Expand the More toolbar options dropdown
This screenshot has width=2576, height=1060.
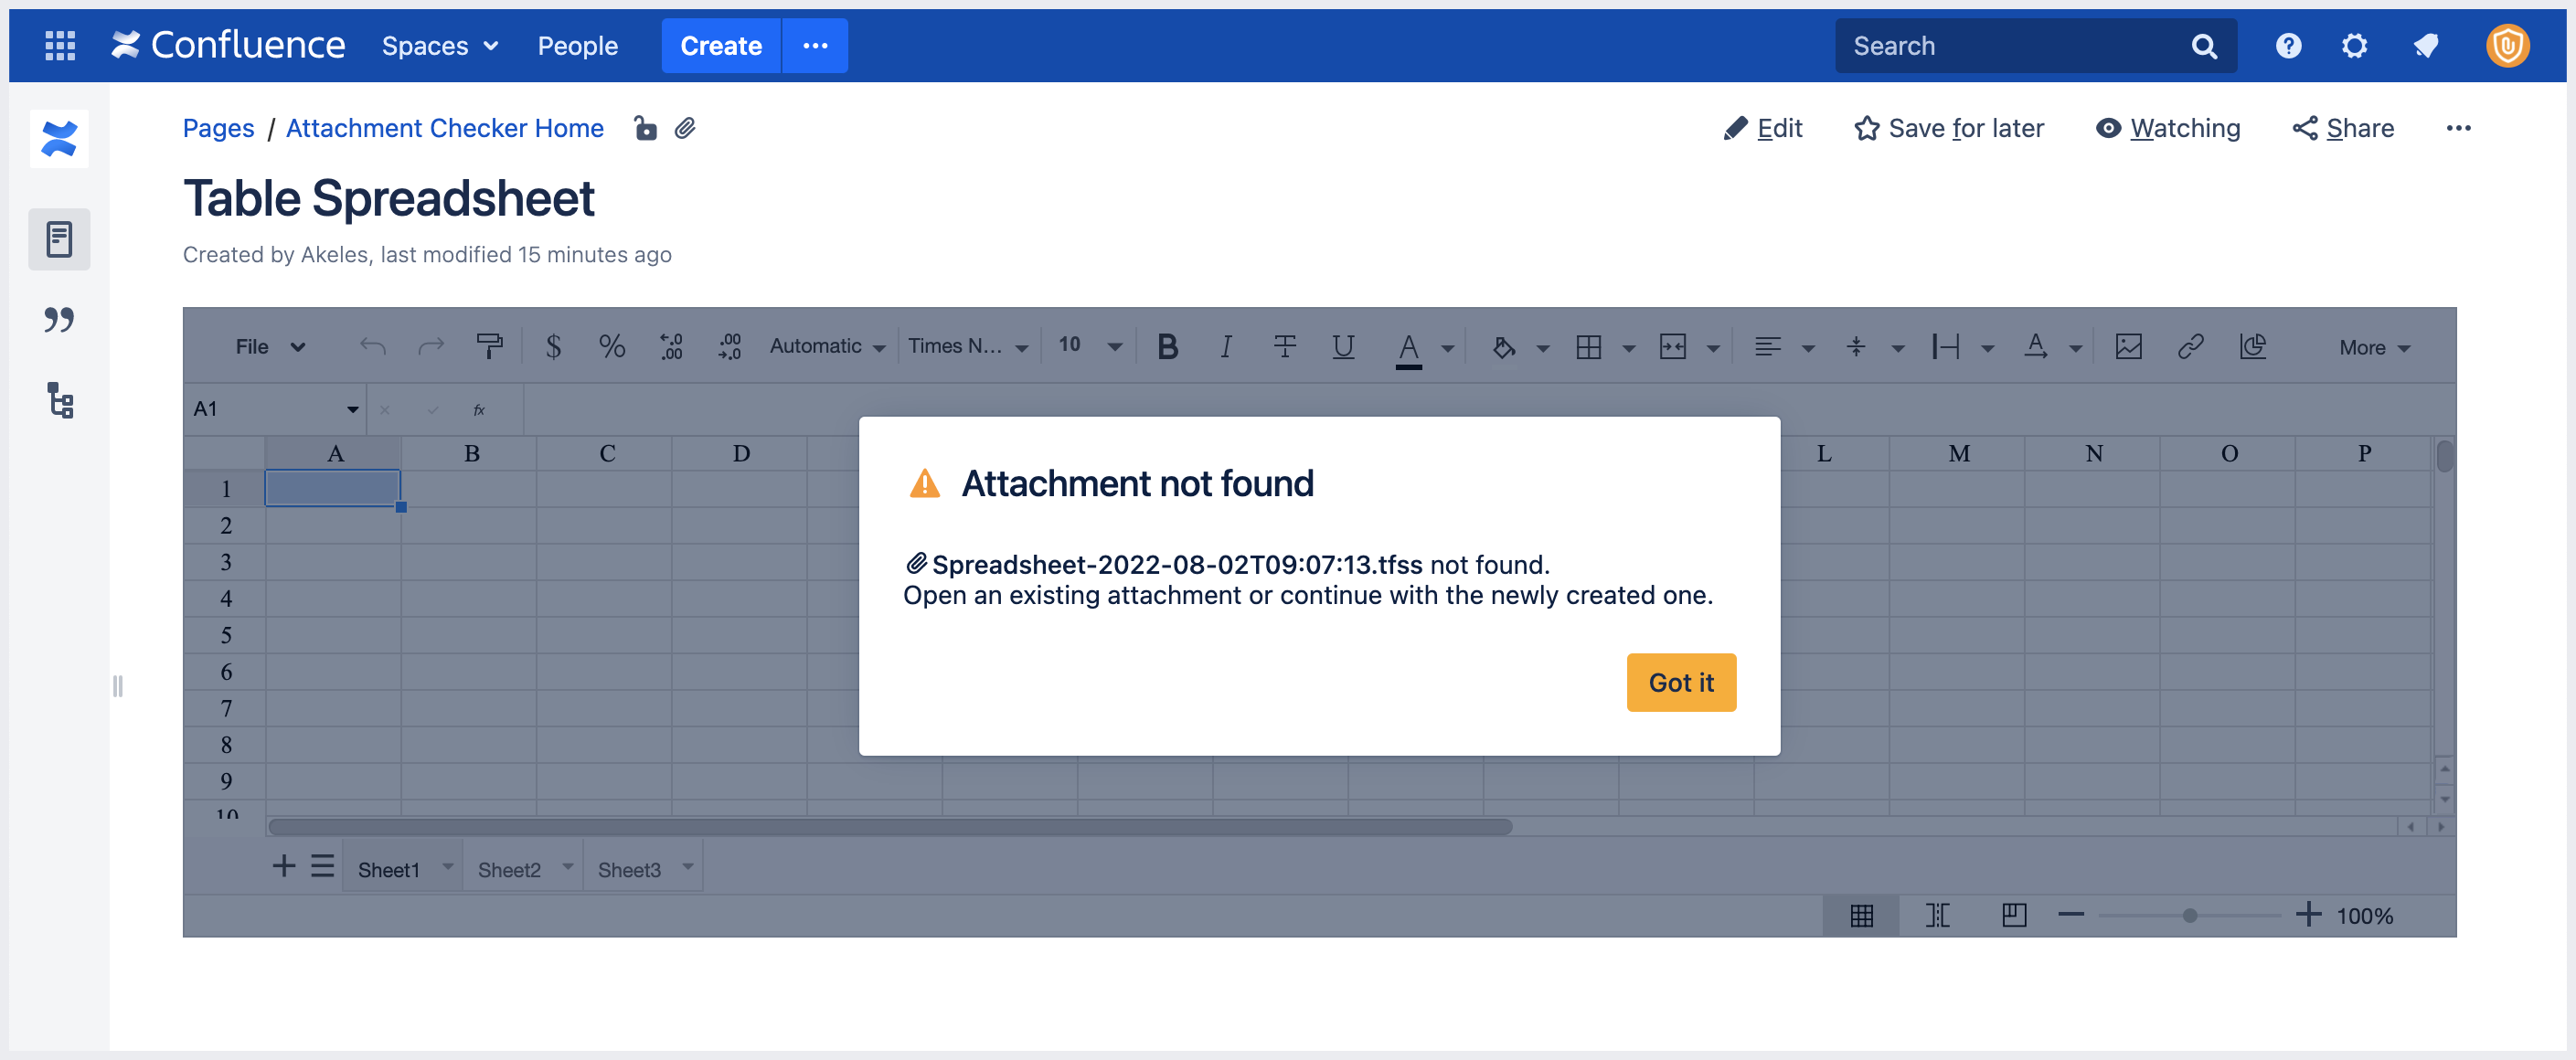(x=2372, y=347)
